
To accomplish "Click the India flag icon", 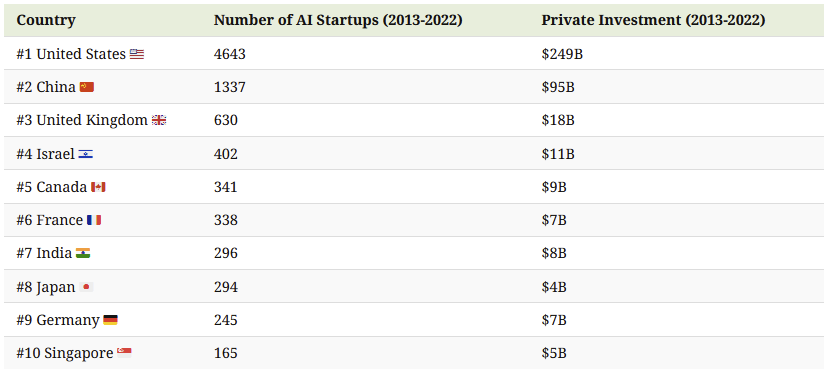I will 83,254.
